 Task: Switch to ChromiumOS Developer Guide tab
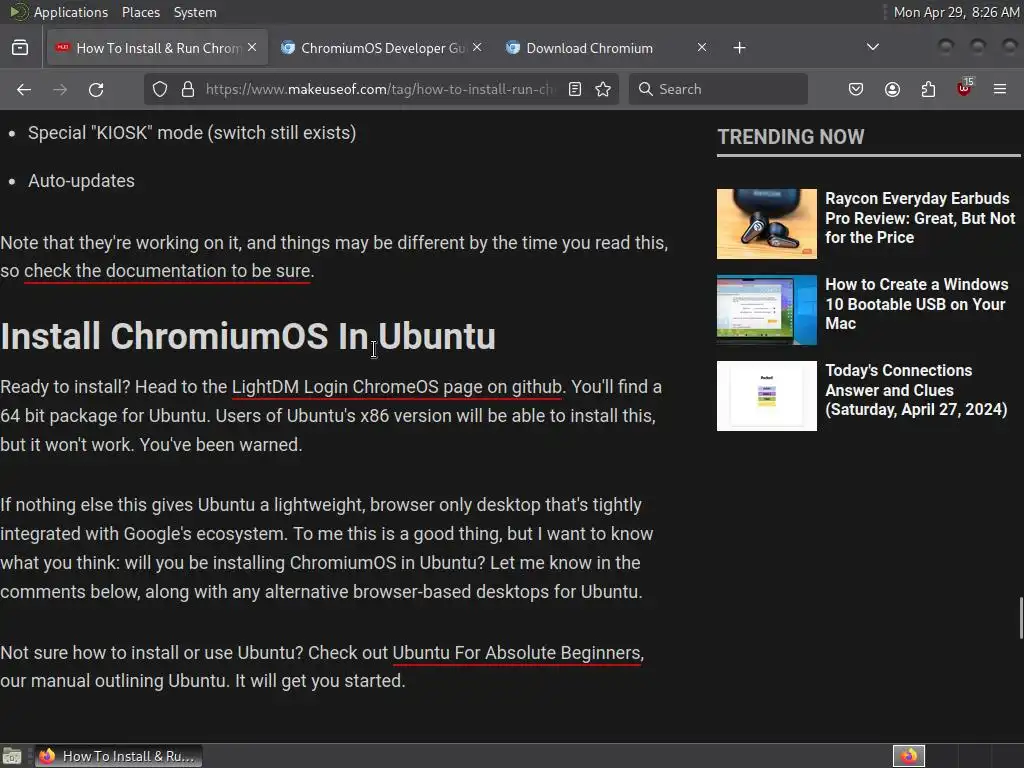pyautogui.click(x=382, y=48)
